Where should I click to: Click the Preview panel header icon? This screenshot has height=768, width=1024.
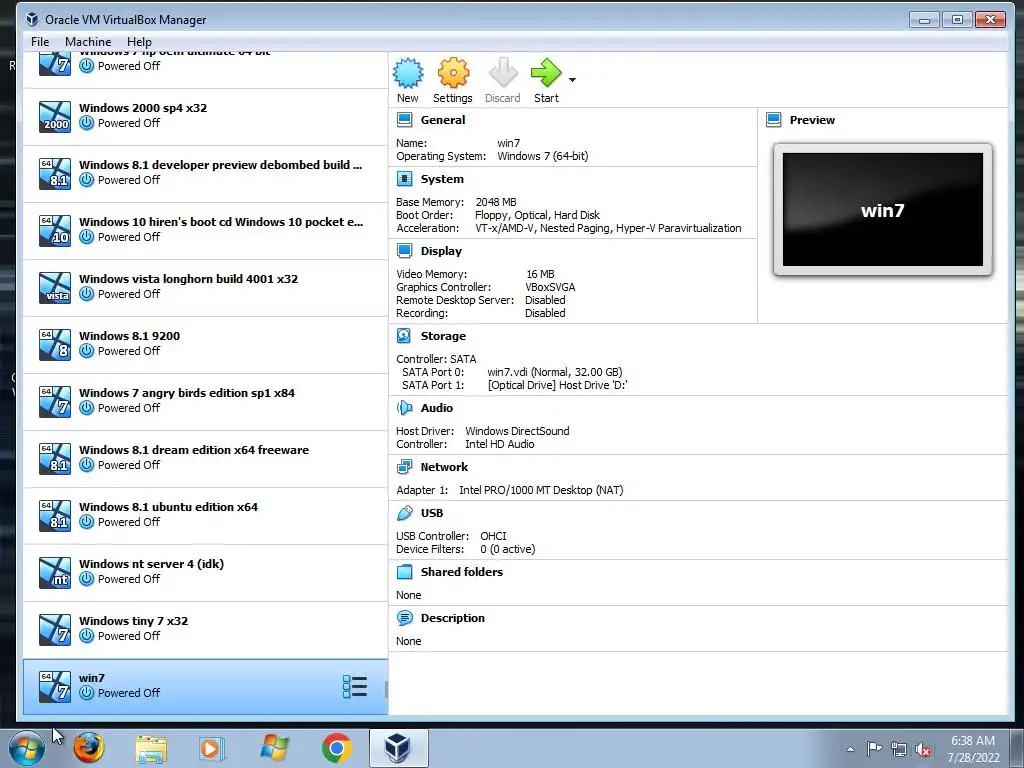tap(774, 120)
